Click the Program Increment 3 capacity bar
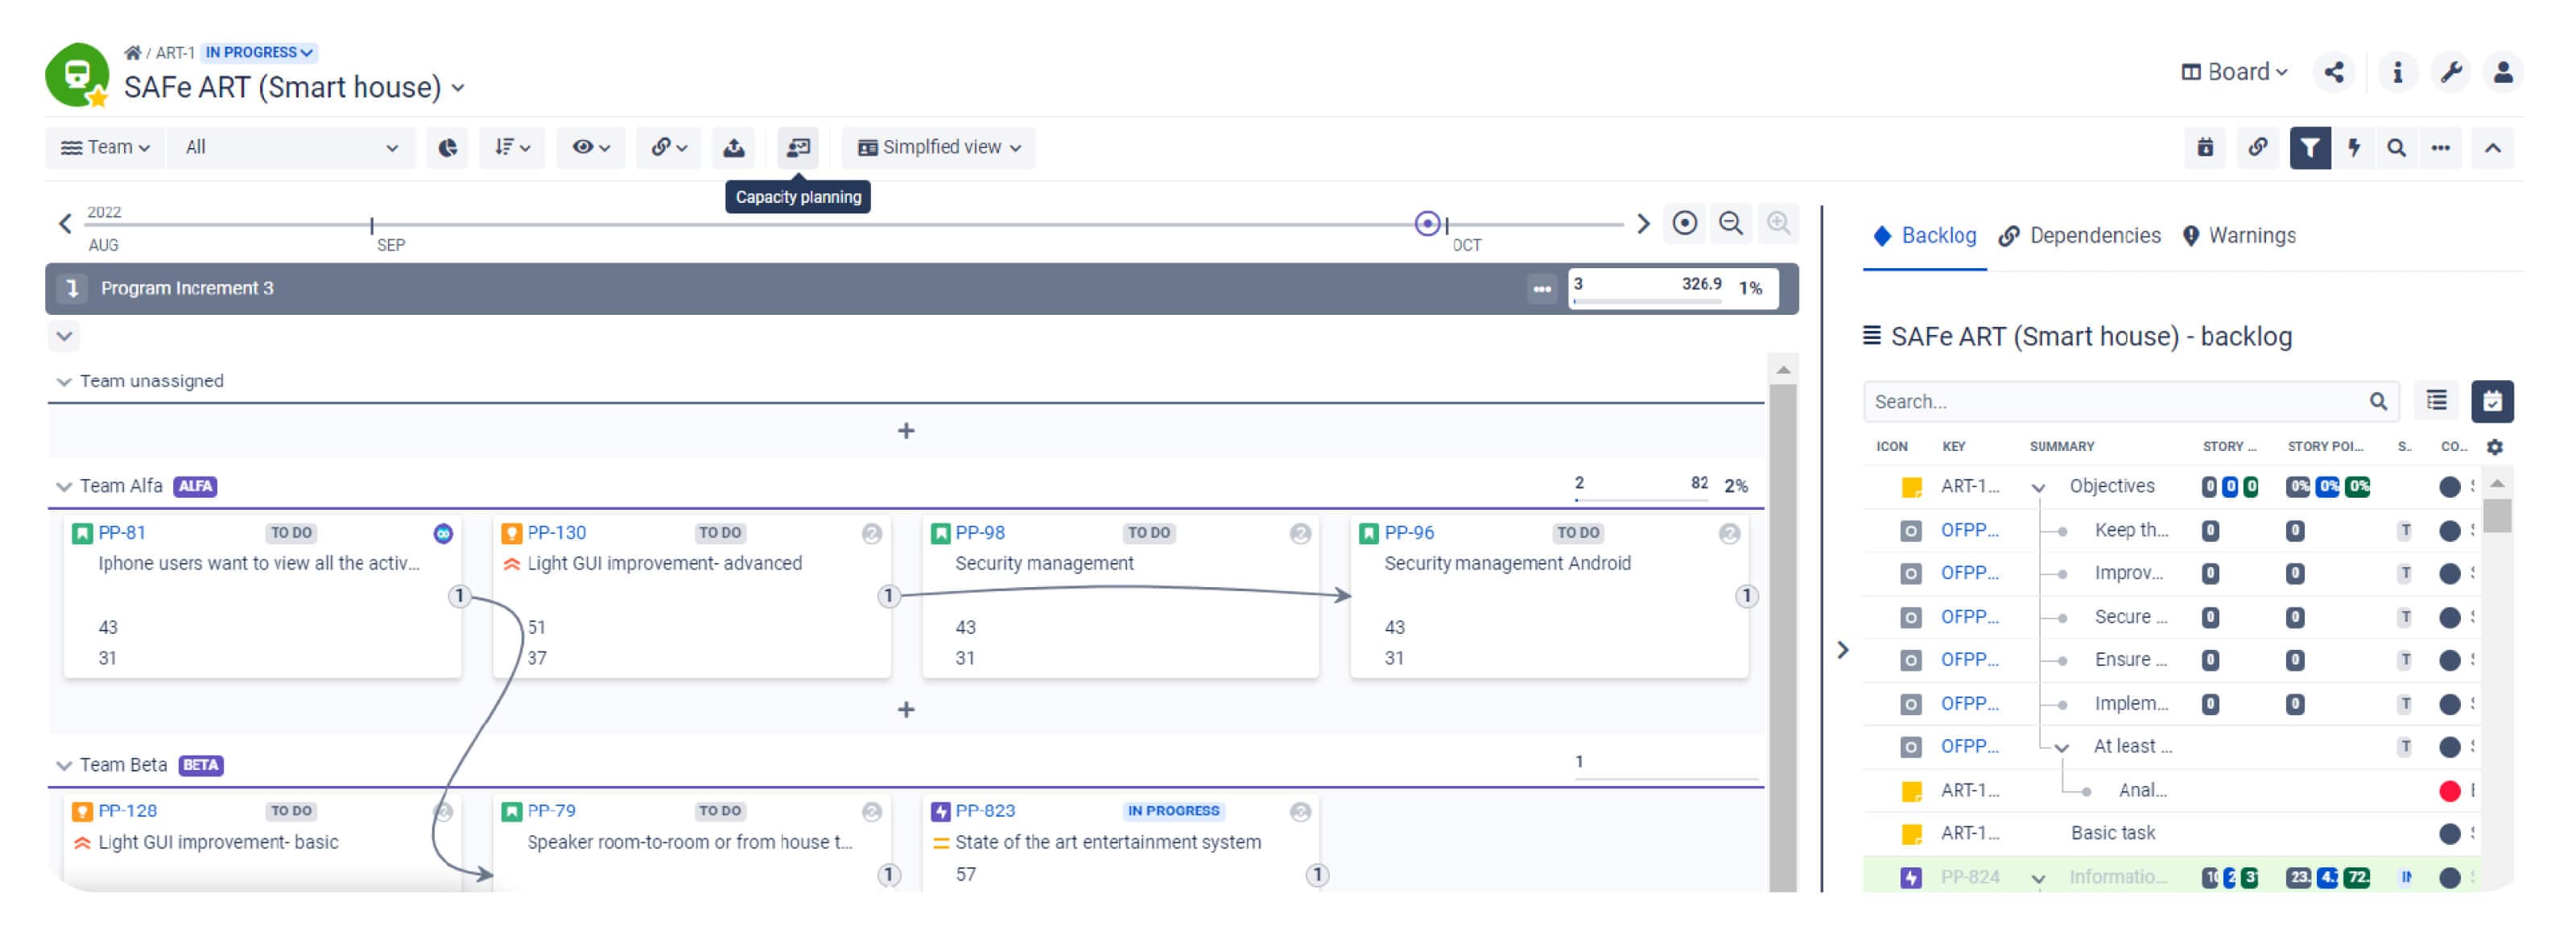This screenshot has width=2576, height=931. tap(1672, 289)
